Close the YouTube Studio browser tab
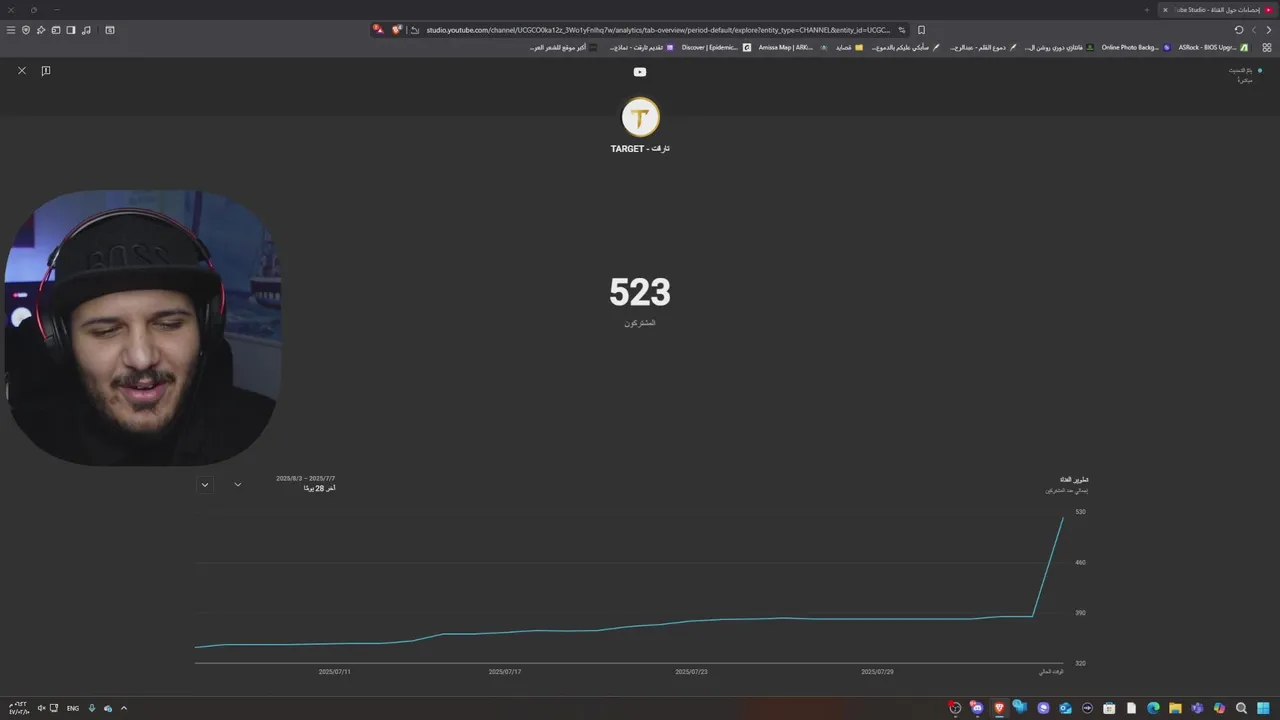Viewport: 1280px width, 720px height. coord(1165,10)
